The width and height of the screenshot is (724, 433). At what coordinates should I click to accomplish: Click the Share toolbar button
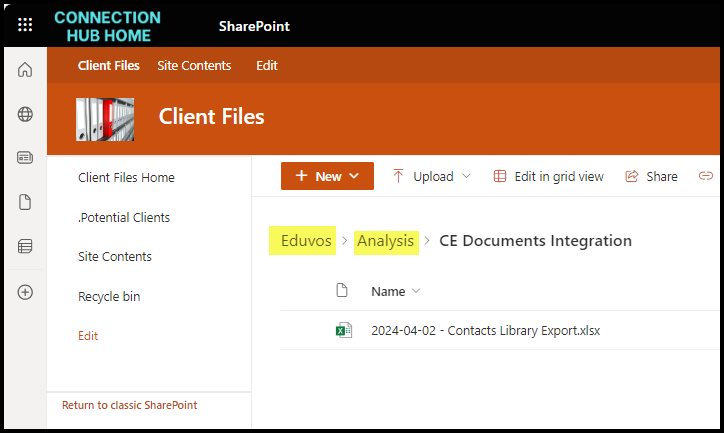click(651, 176)
